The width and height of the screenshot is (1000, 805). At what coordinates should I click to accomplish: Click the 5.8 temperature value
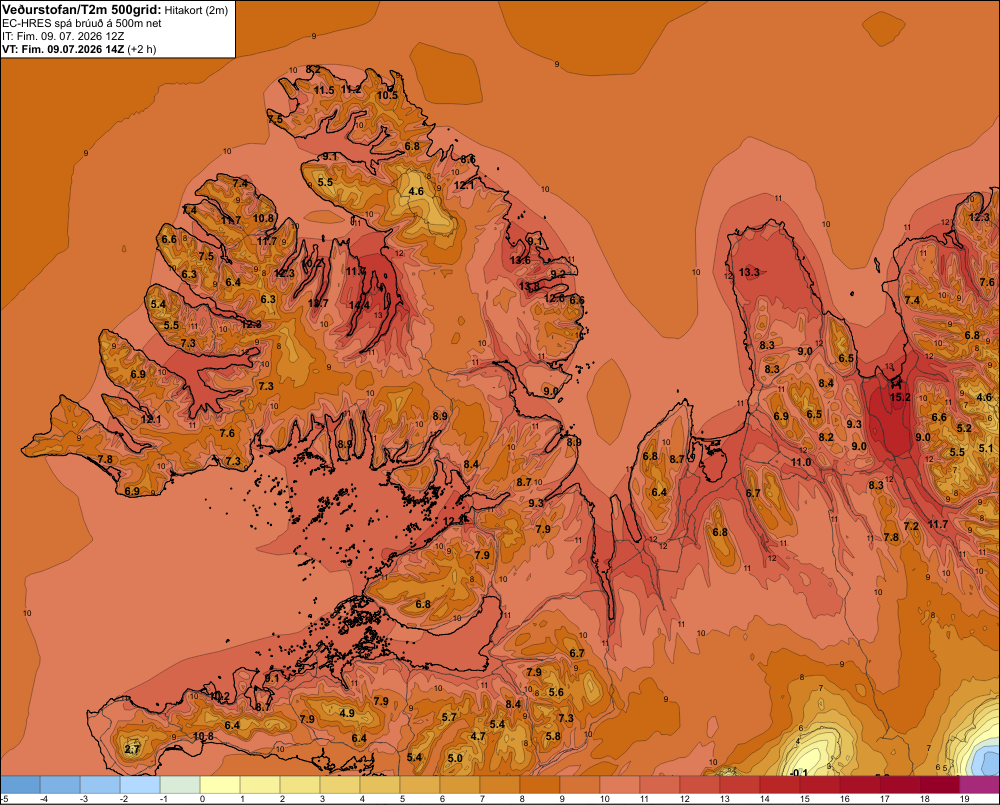553,736
